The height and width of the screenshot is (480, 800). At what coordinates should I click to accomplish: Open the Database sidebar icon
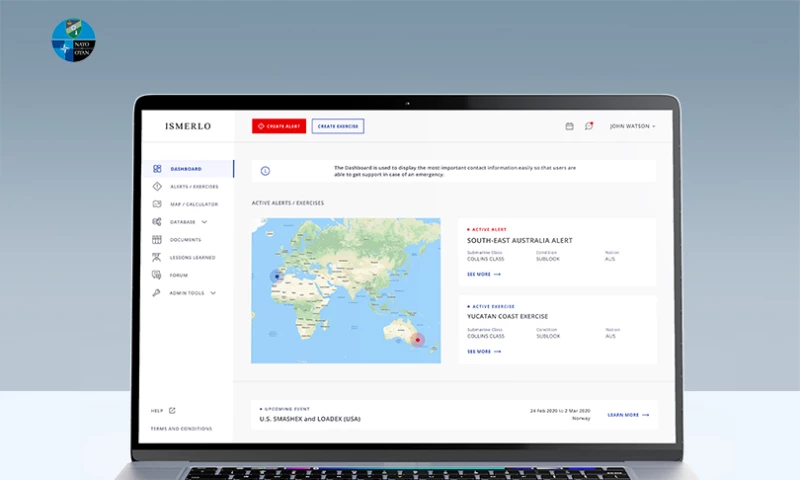tap(157, 222)
